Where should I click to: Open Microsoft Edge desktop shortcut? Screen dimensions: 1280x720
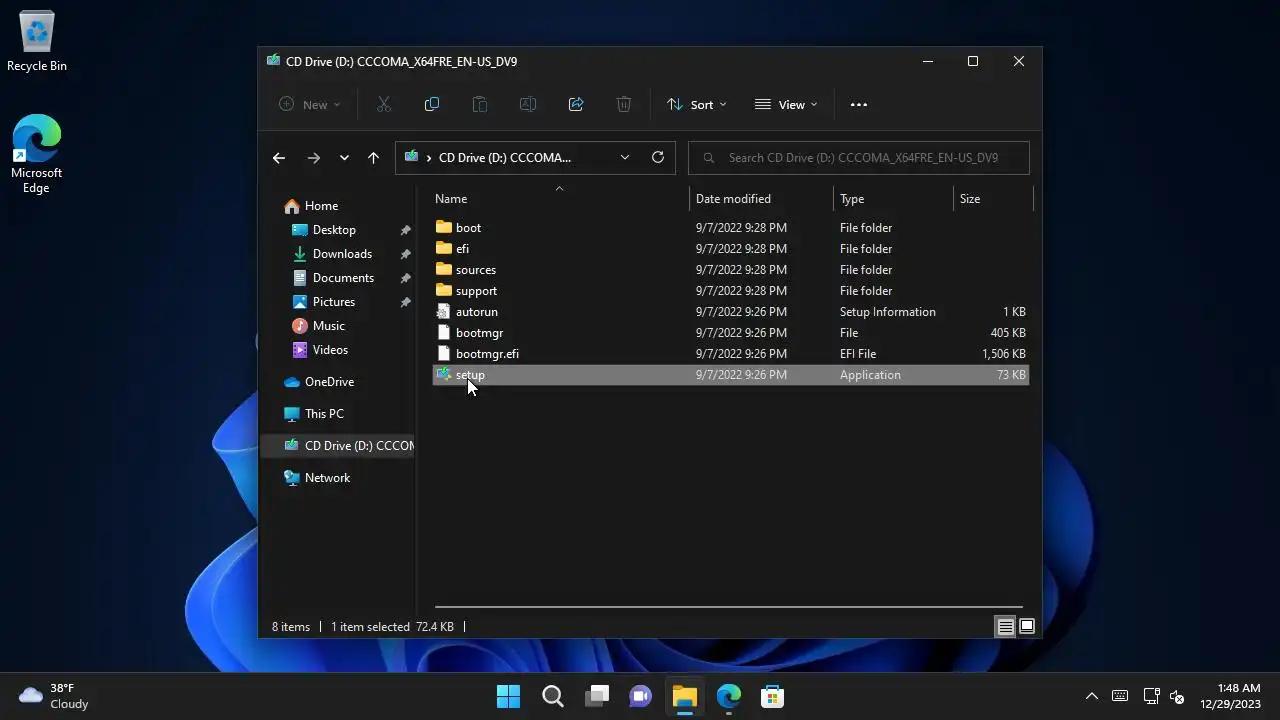[x=37, y=153]
